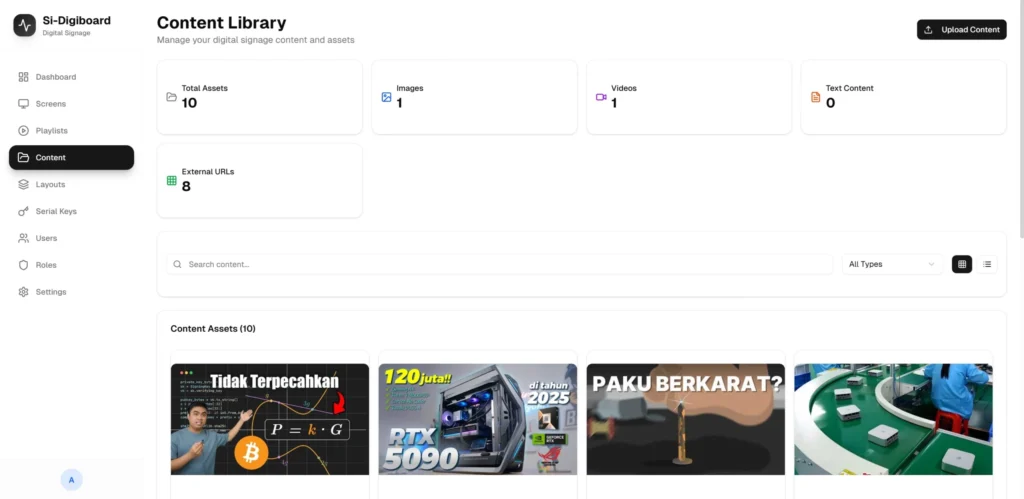Navigate to the Layouts section
This screenshot has width=1024, height=499.
(x=50, y=185)
